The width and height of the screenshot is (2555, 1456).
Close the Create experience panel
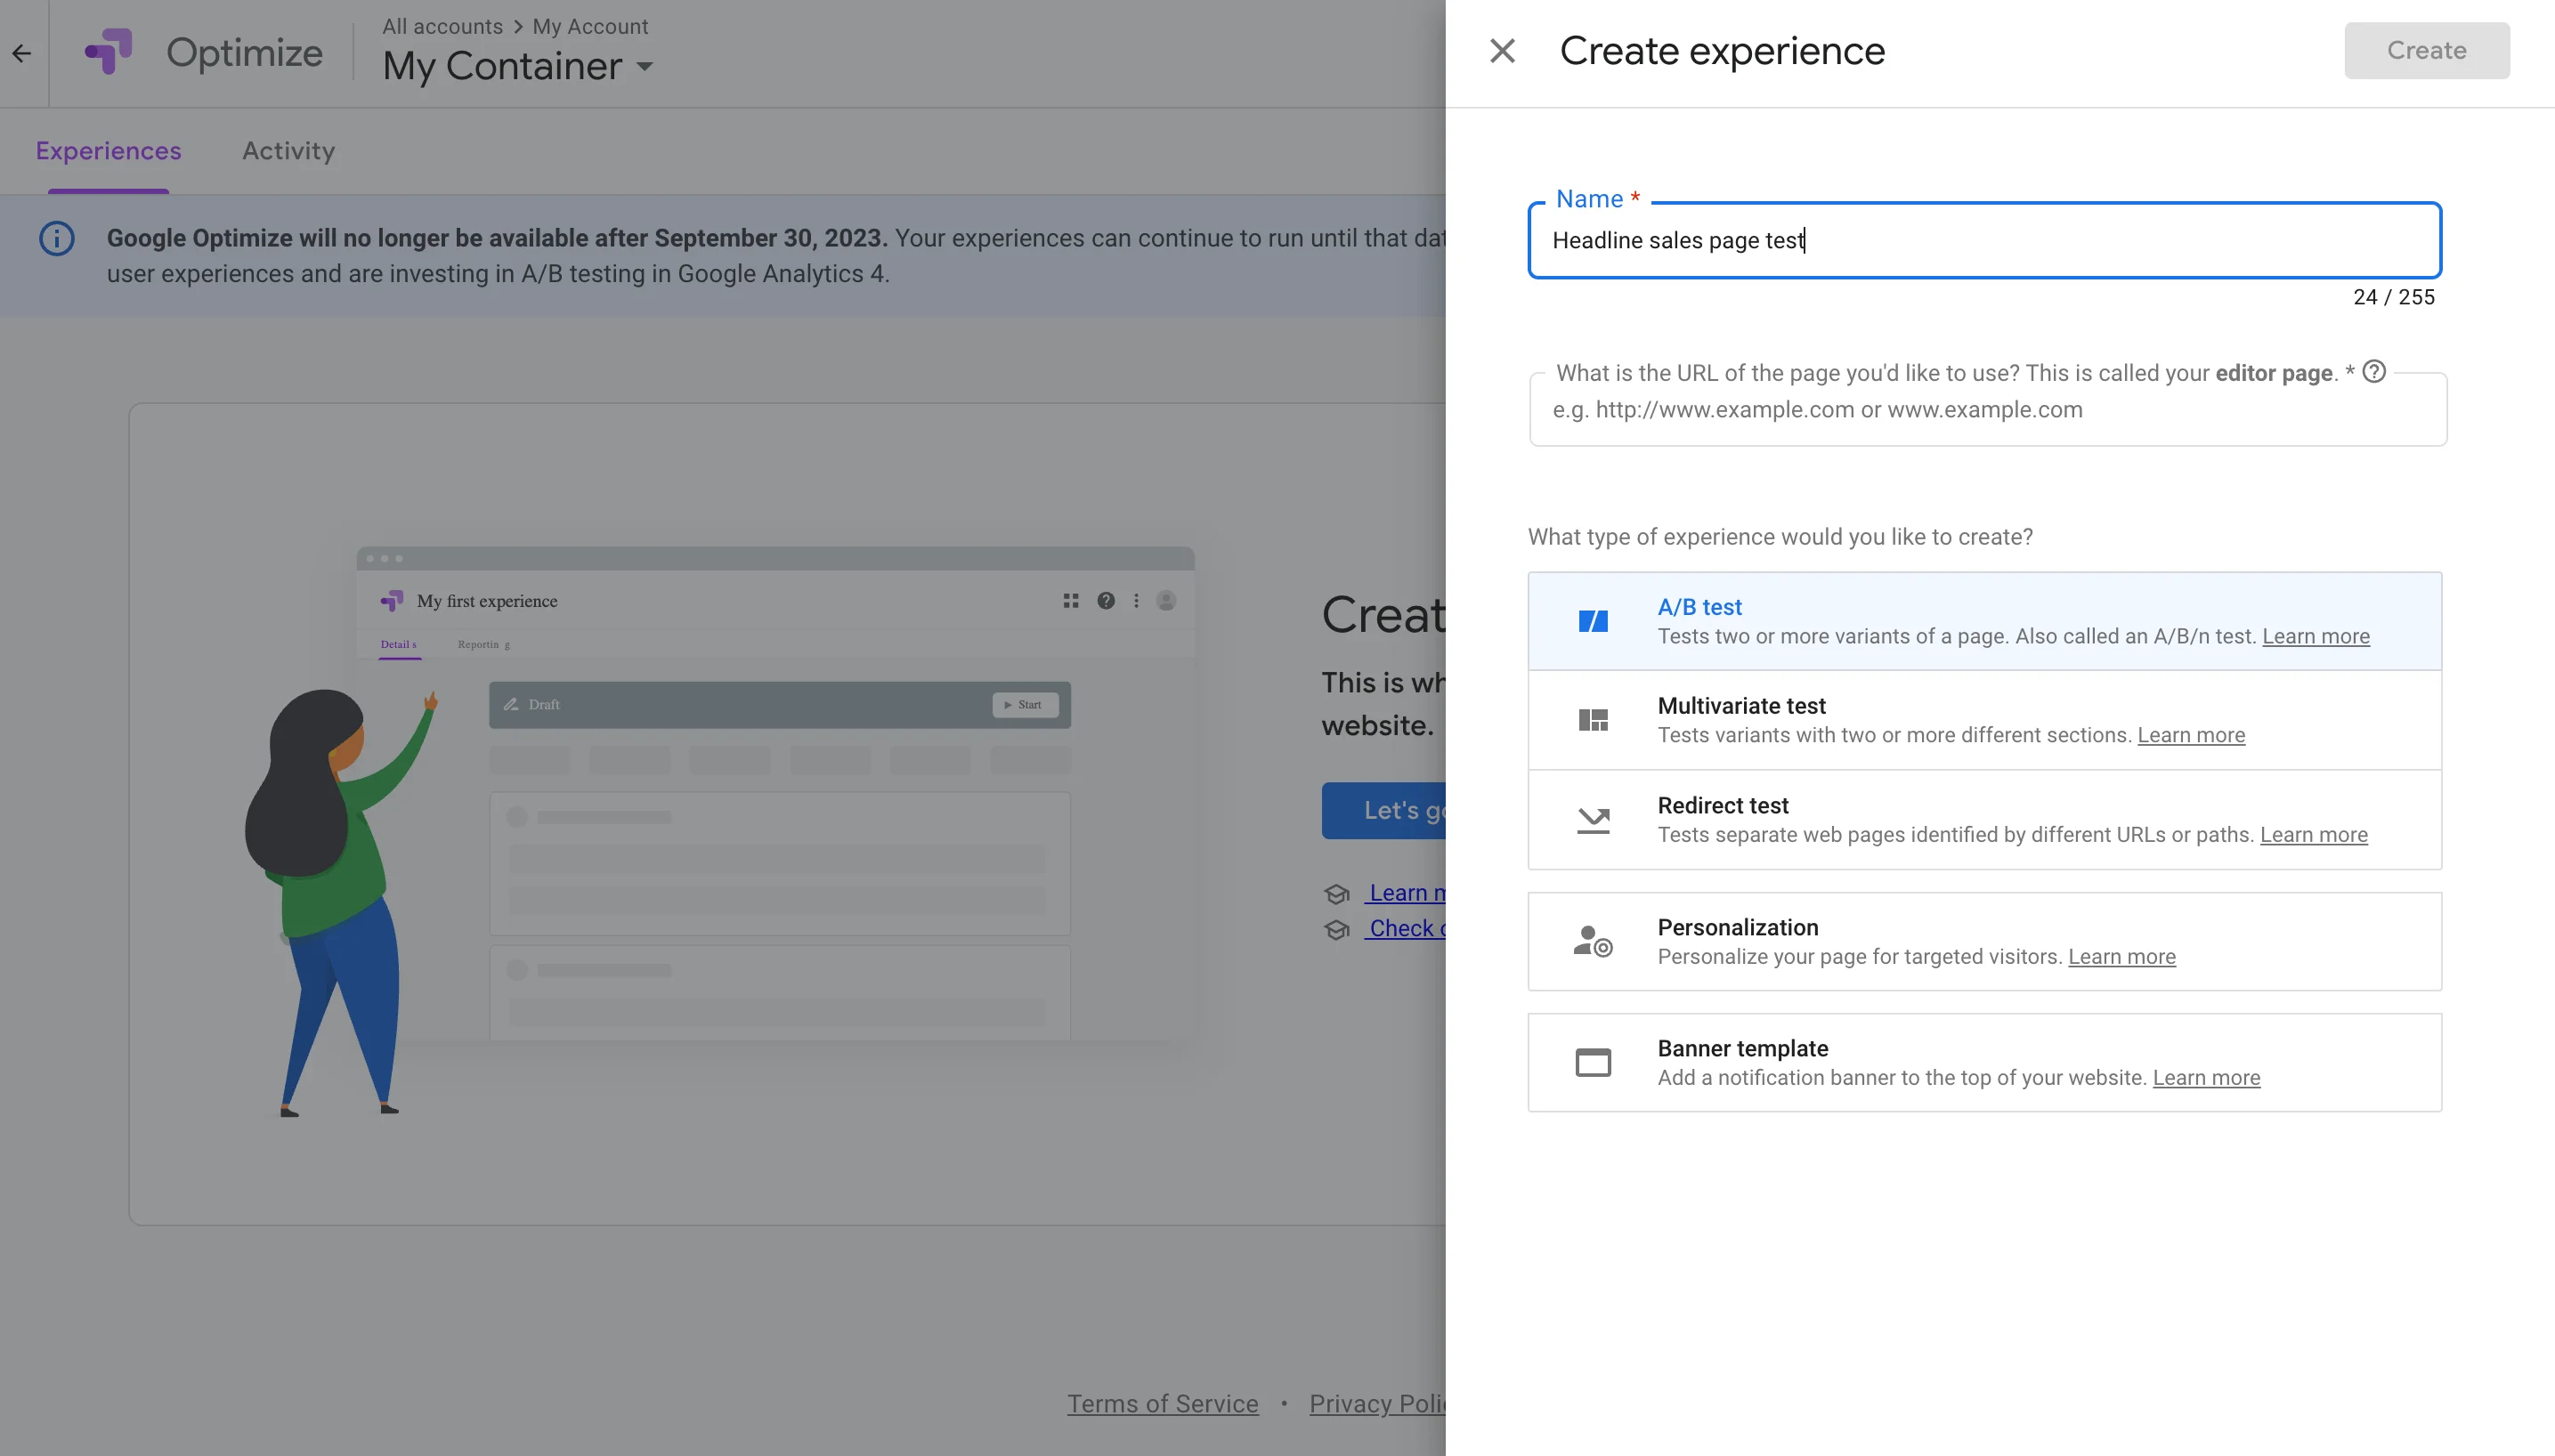pyautogui.click(x=1502, y=51)
